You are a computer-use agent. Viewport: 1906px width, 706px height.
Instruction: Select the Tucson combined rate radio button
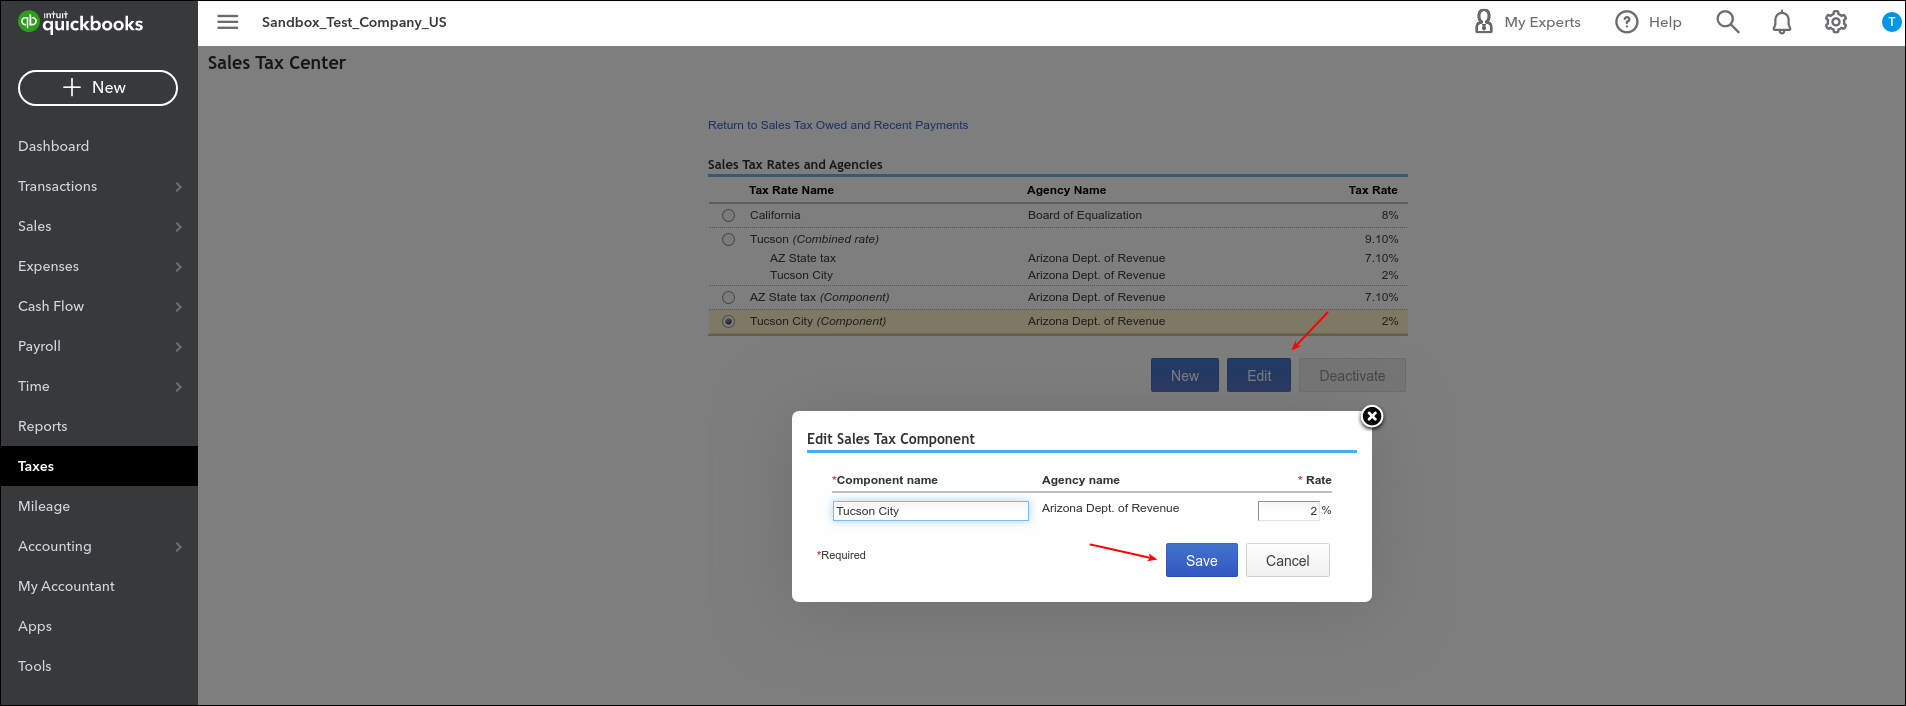728,239
